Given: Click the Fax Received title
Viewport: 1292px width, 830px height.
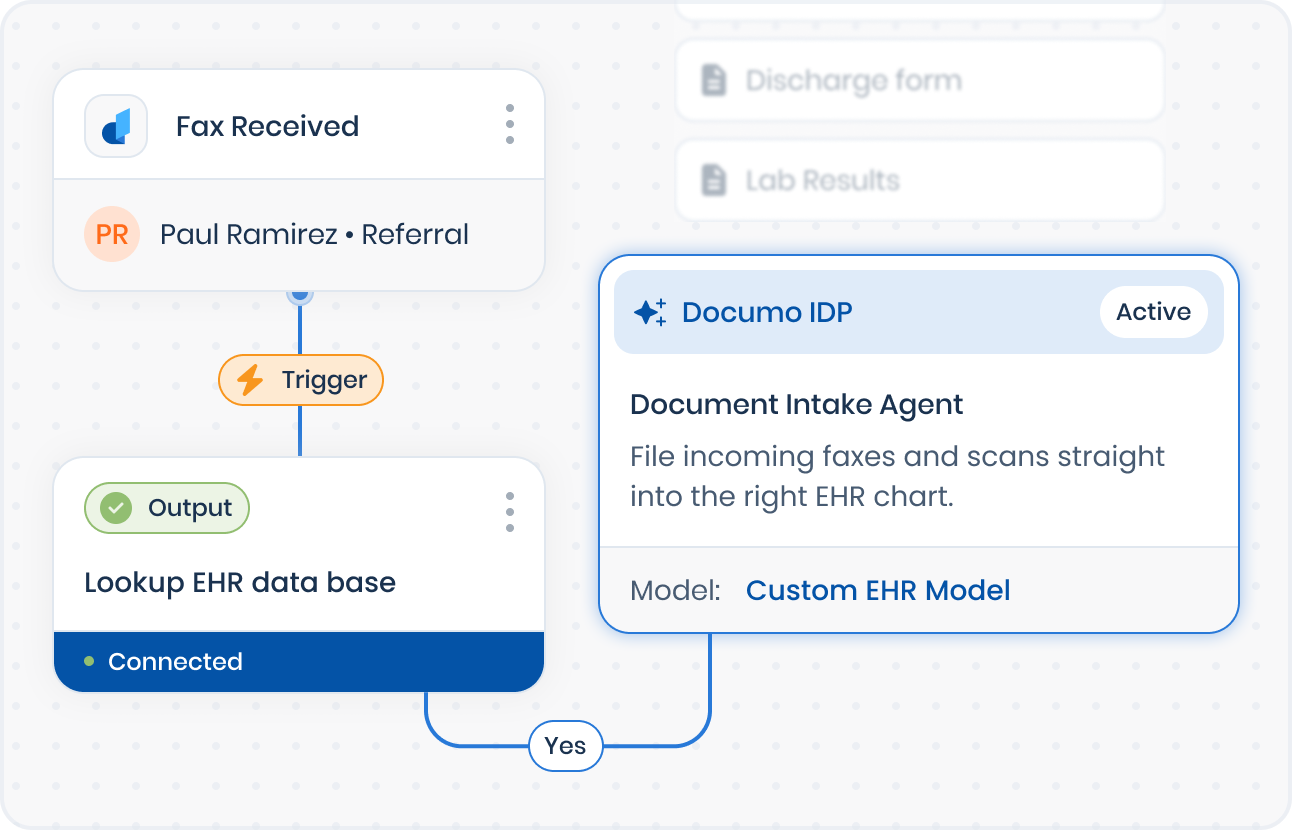Looking at the screenshot, I should click(267, 126).
